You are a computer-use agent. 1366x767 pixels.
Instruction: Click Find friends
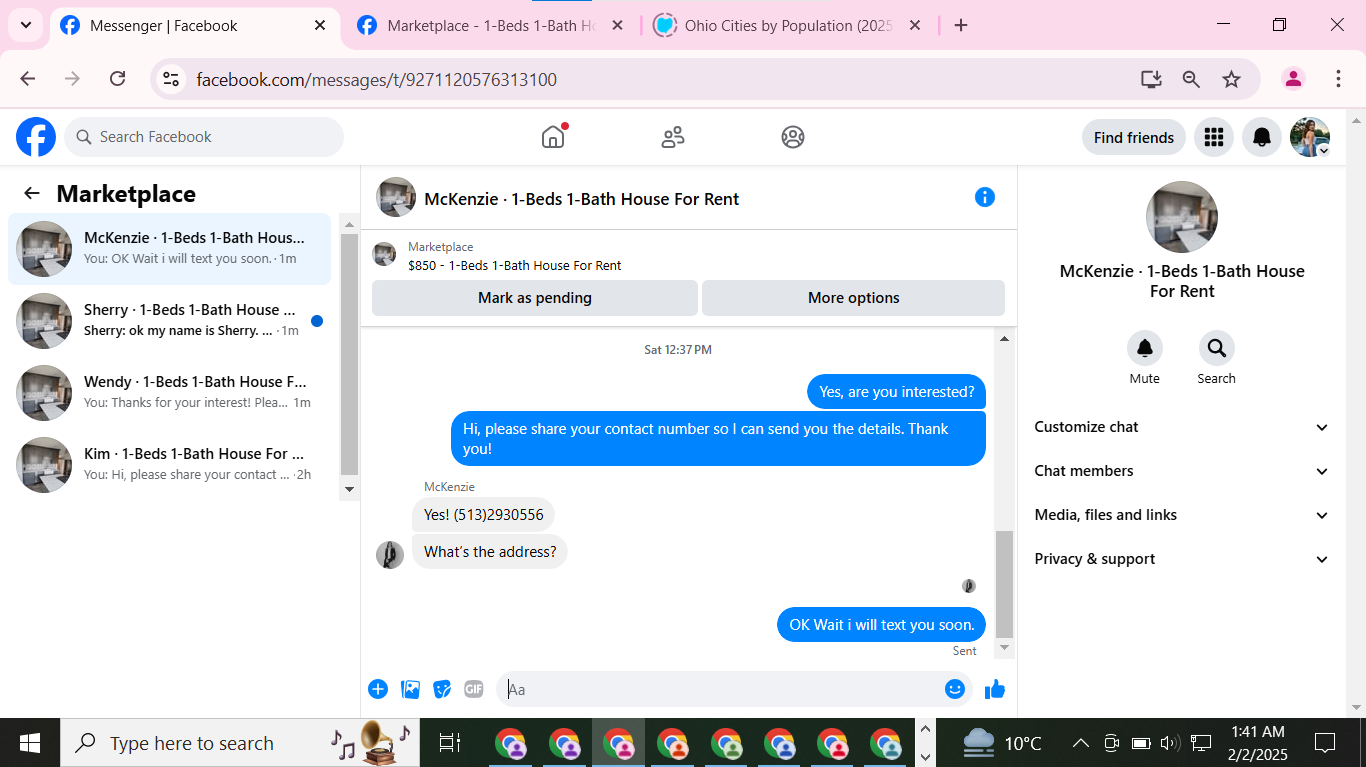[1134, 137]
